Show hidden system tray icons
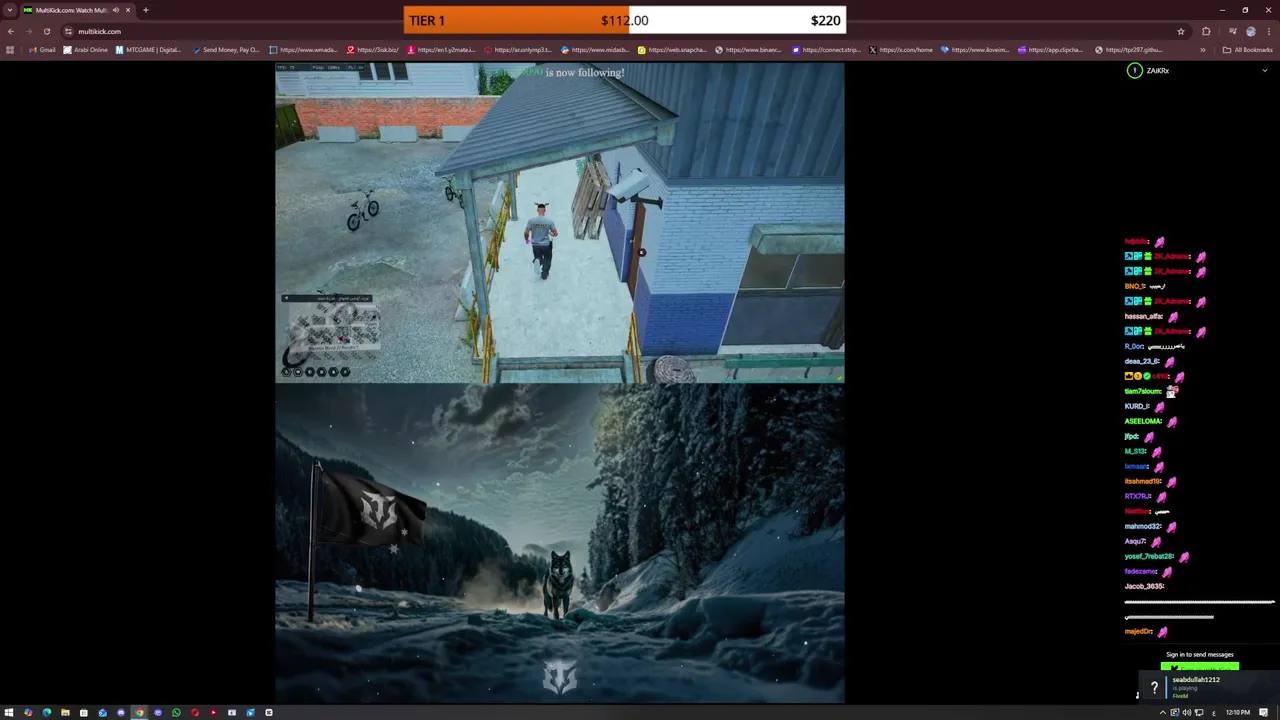Image resolution: width=1280 pixels, height=720 pixels. (x=1162, y=713)
